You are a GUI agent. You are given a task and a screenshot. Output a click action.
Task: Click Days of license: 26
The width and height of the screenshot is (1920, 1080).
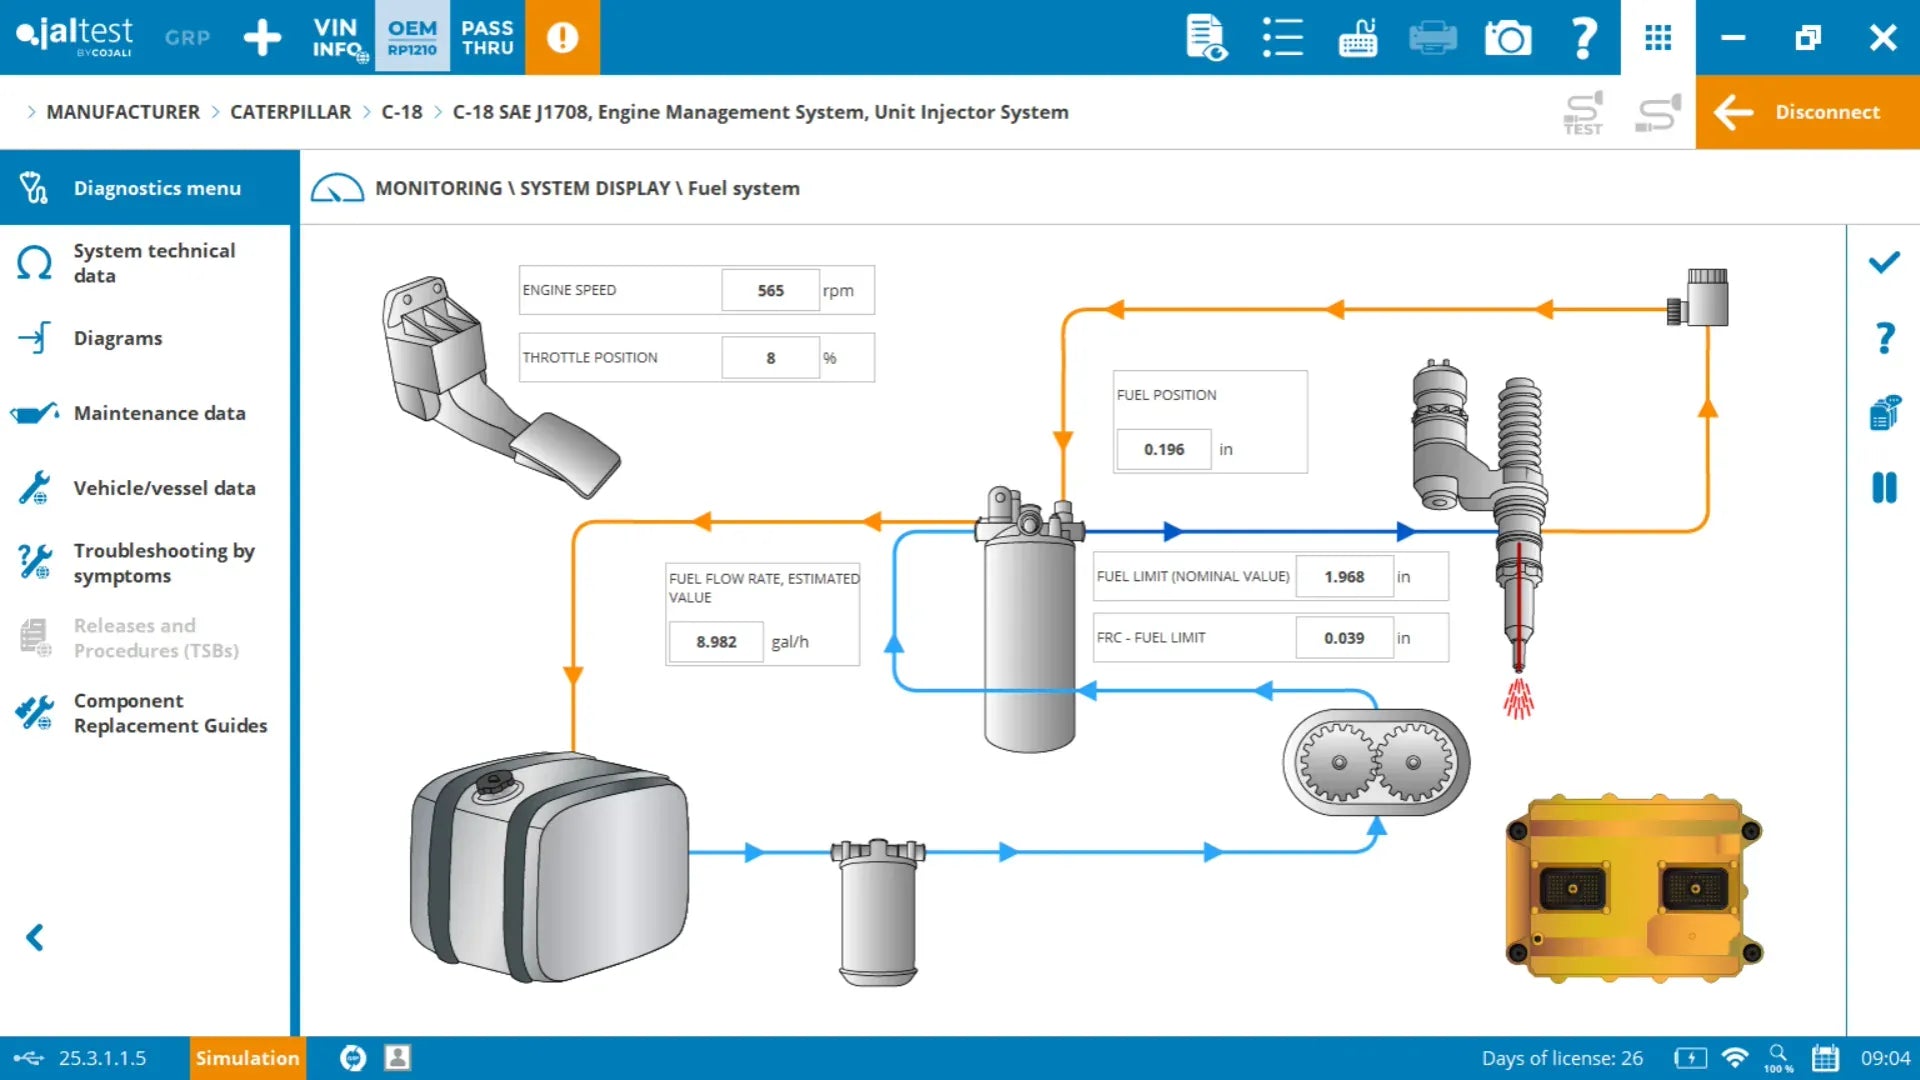1562,1058
